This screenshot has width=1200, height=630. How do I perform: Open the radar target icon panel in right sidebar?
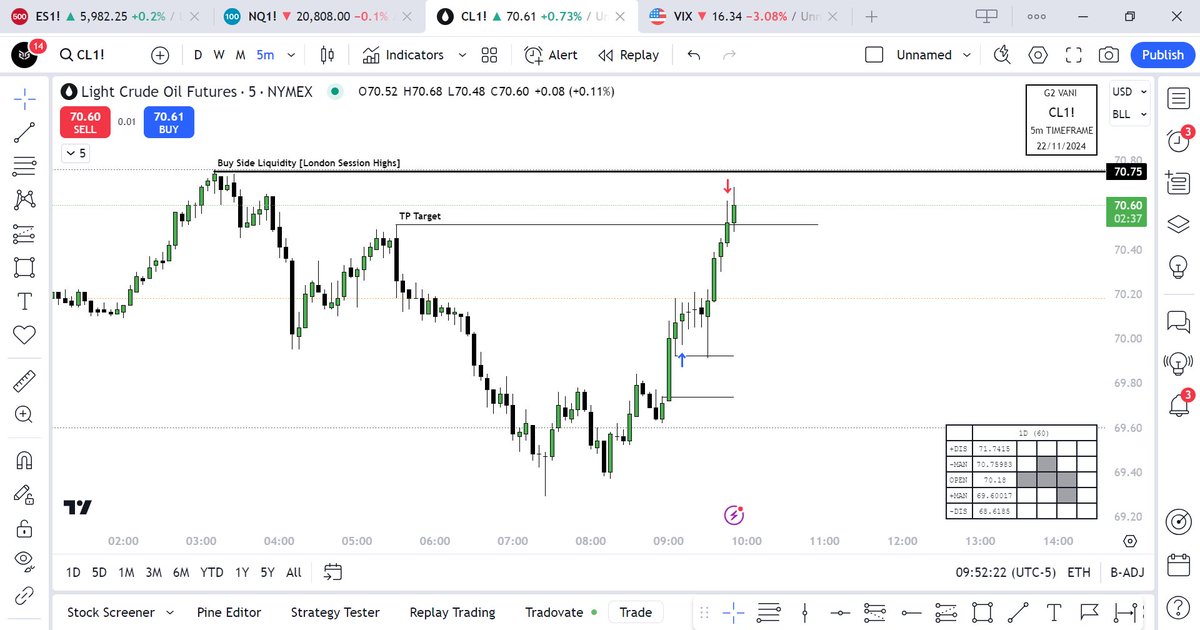click(x=1178, y=521)
